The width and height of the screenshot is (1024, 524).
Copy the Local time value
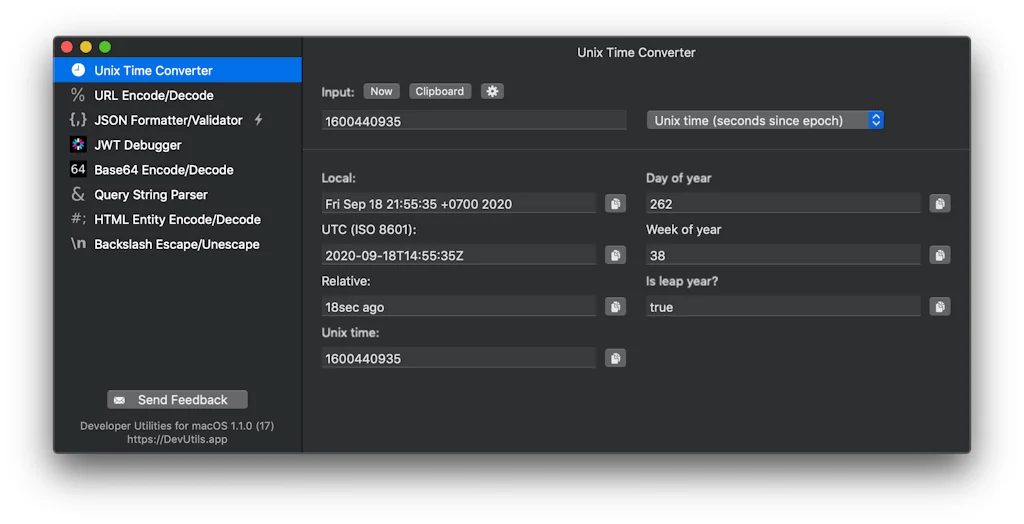[x=615, y=204]
